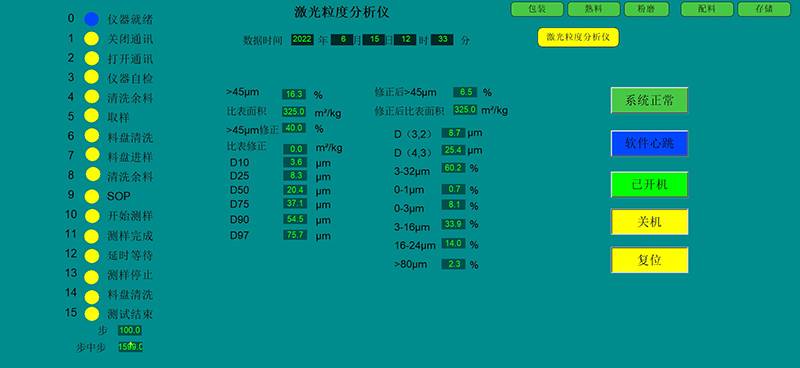Click the step 13 测样停止 indicator lamp
Viewport: 800px width, 368px height.
[x=92, y=277]
